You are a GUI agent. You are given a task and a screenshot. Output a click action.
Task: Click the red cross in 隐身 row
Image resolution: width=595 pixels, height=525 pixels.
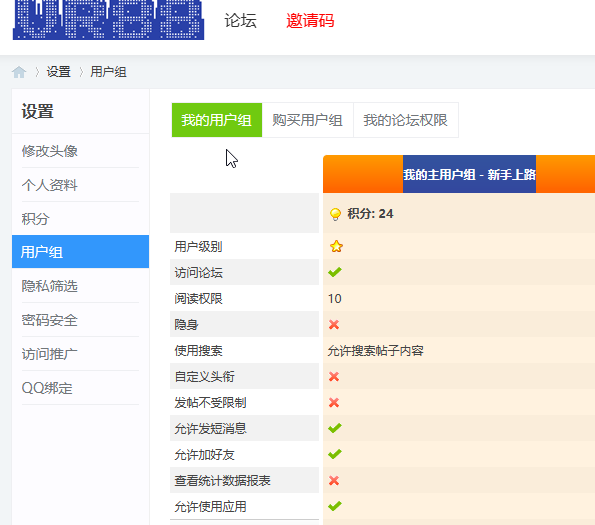click(334, 324)
